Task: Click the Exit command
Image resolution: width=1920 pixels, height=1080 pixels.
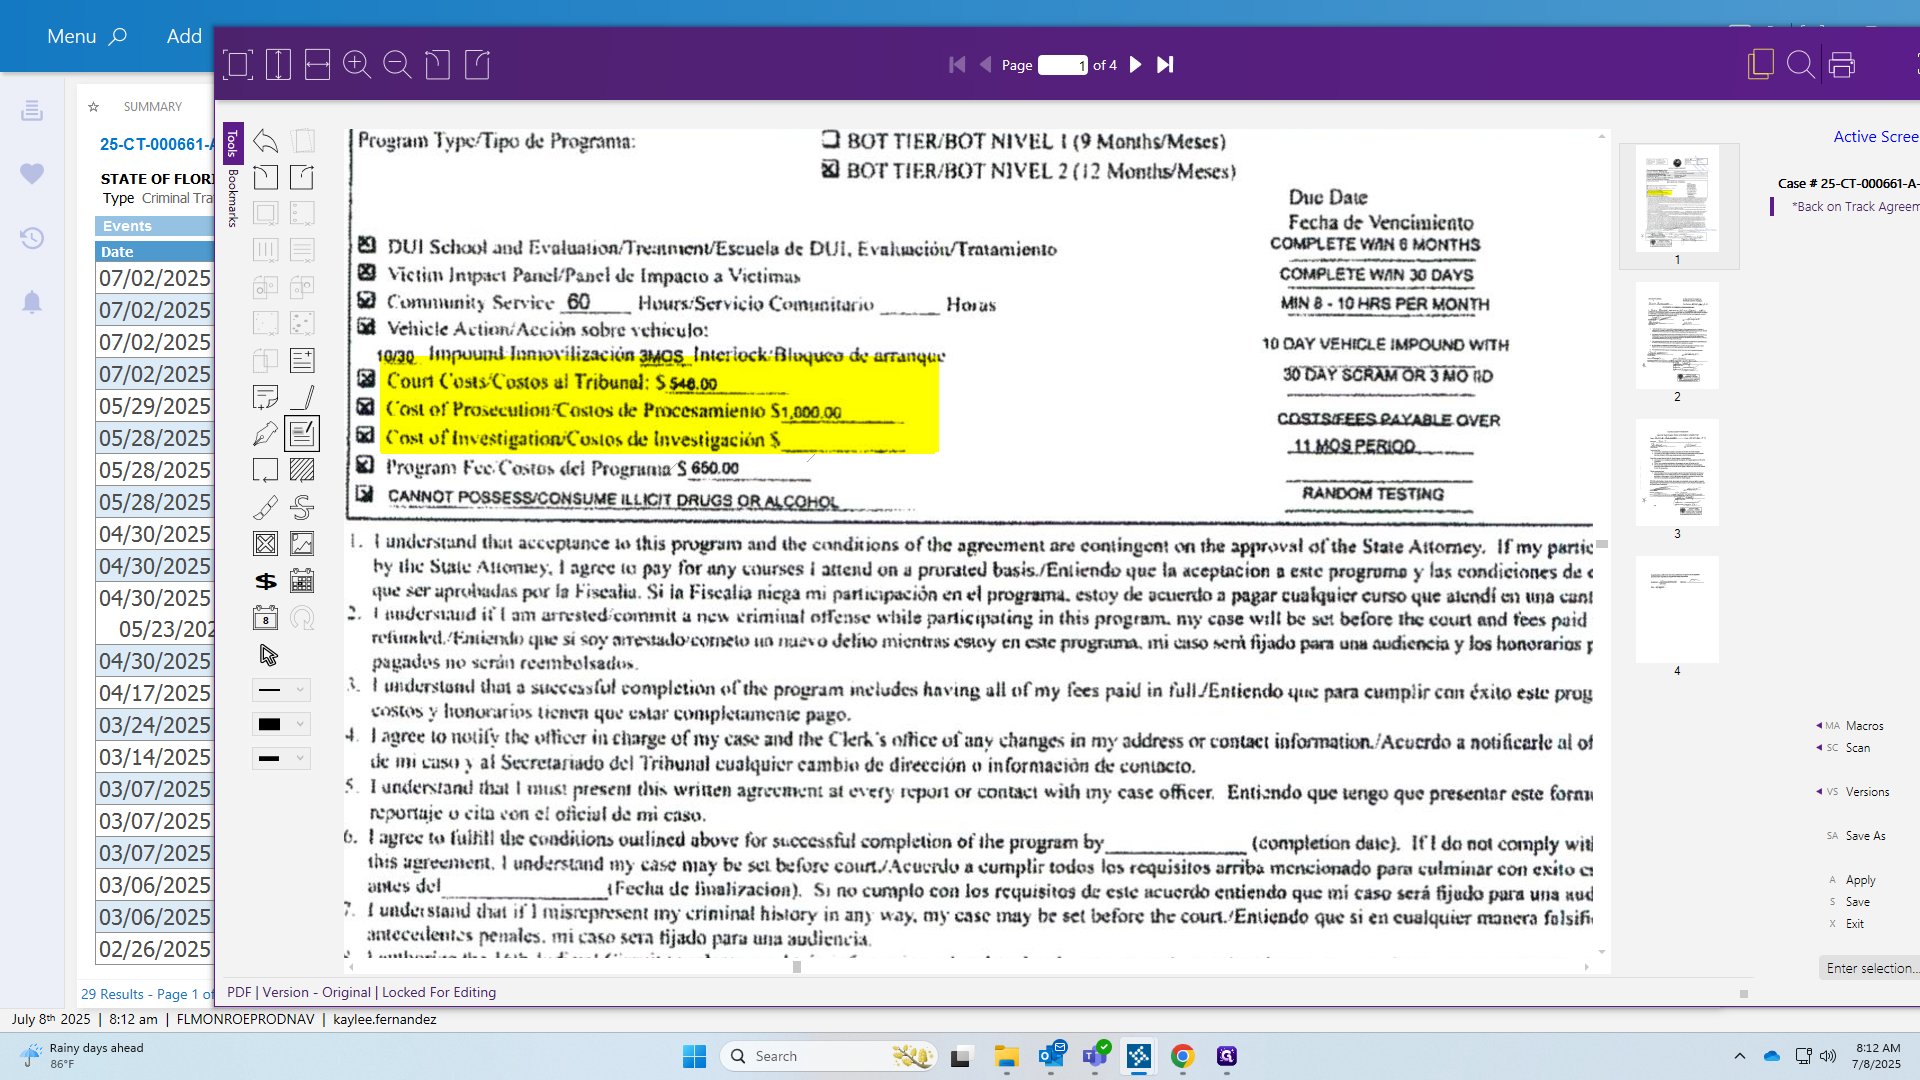Action: point(1854,924)
